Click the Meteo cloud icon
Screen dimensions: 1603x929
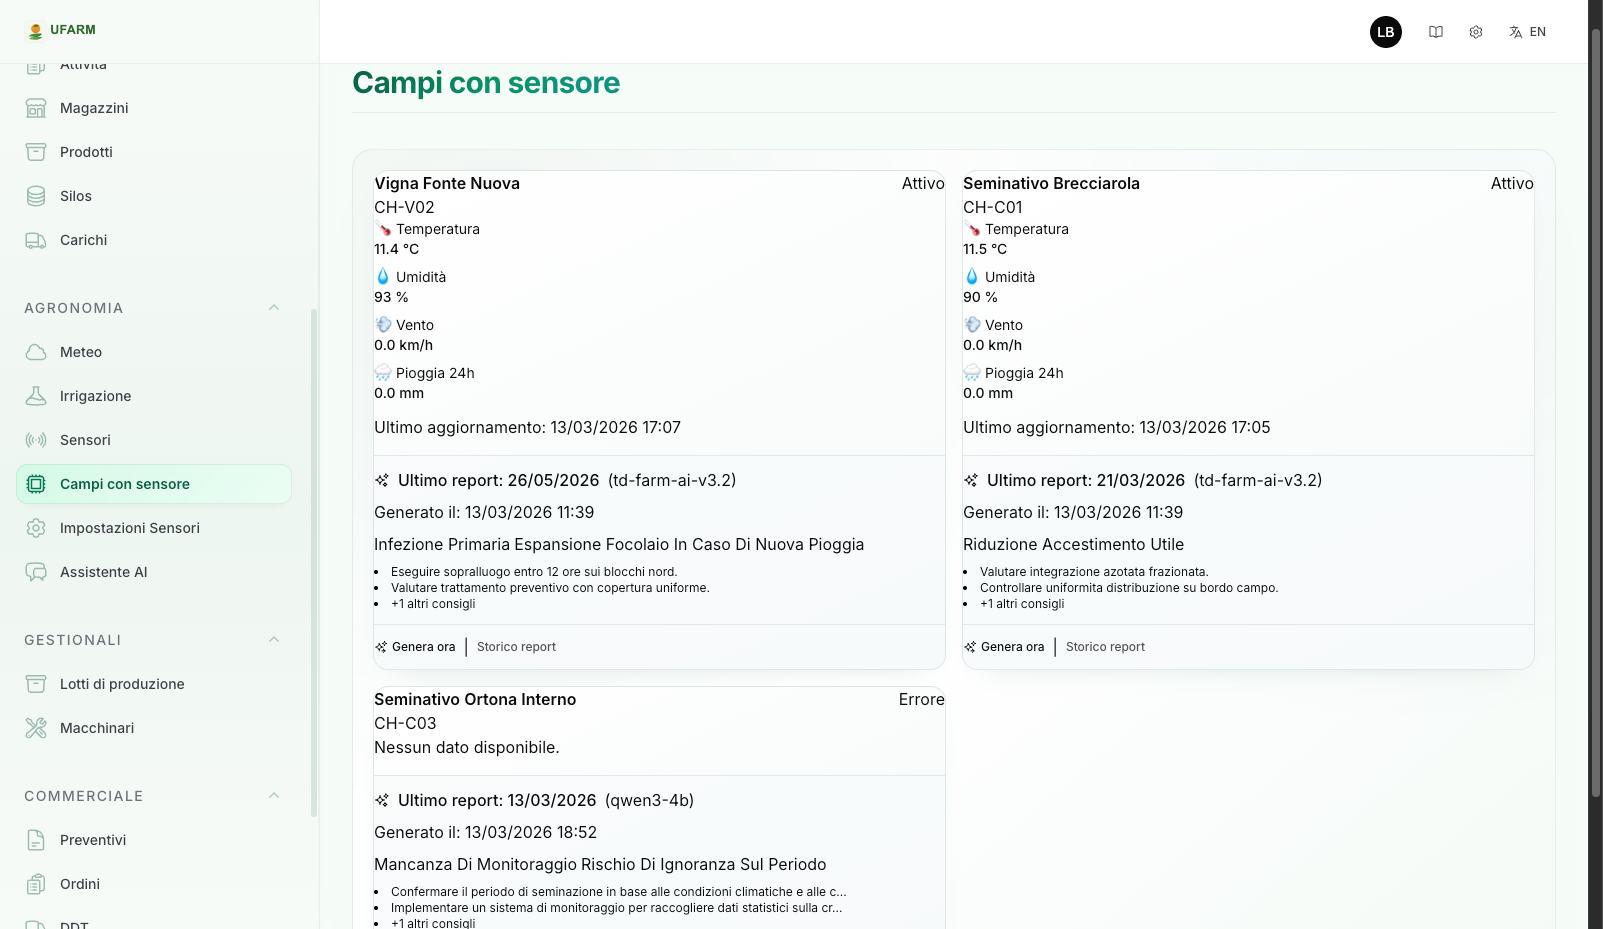click(36, 352)
